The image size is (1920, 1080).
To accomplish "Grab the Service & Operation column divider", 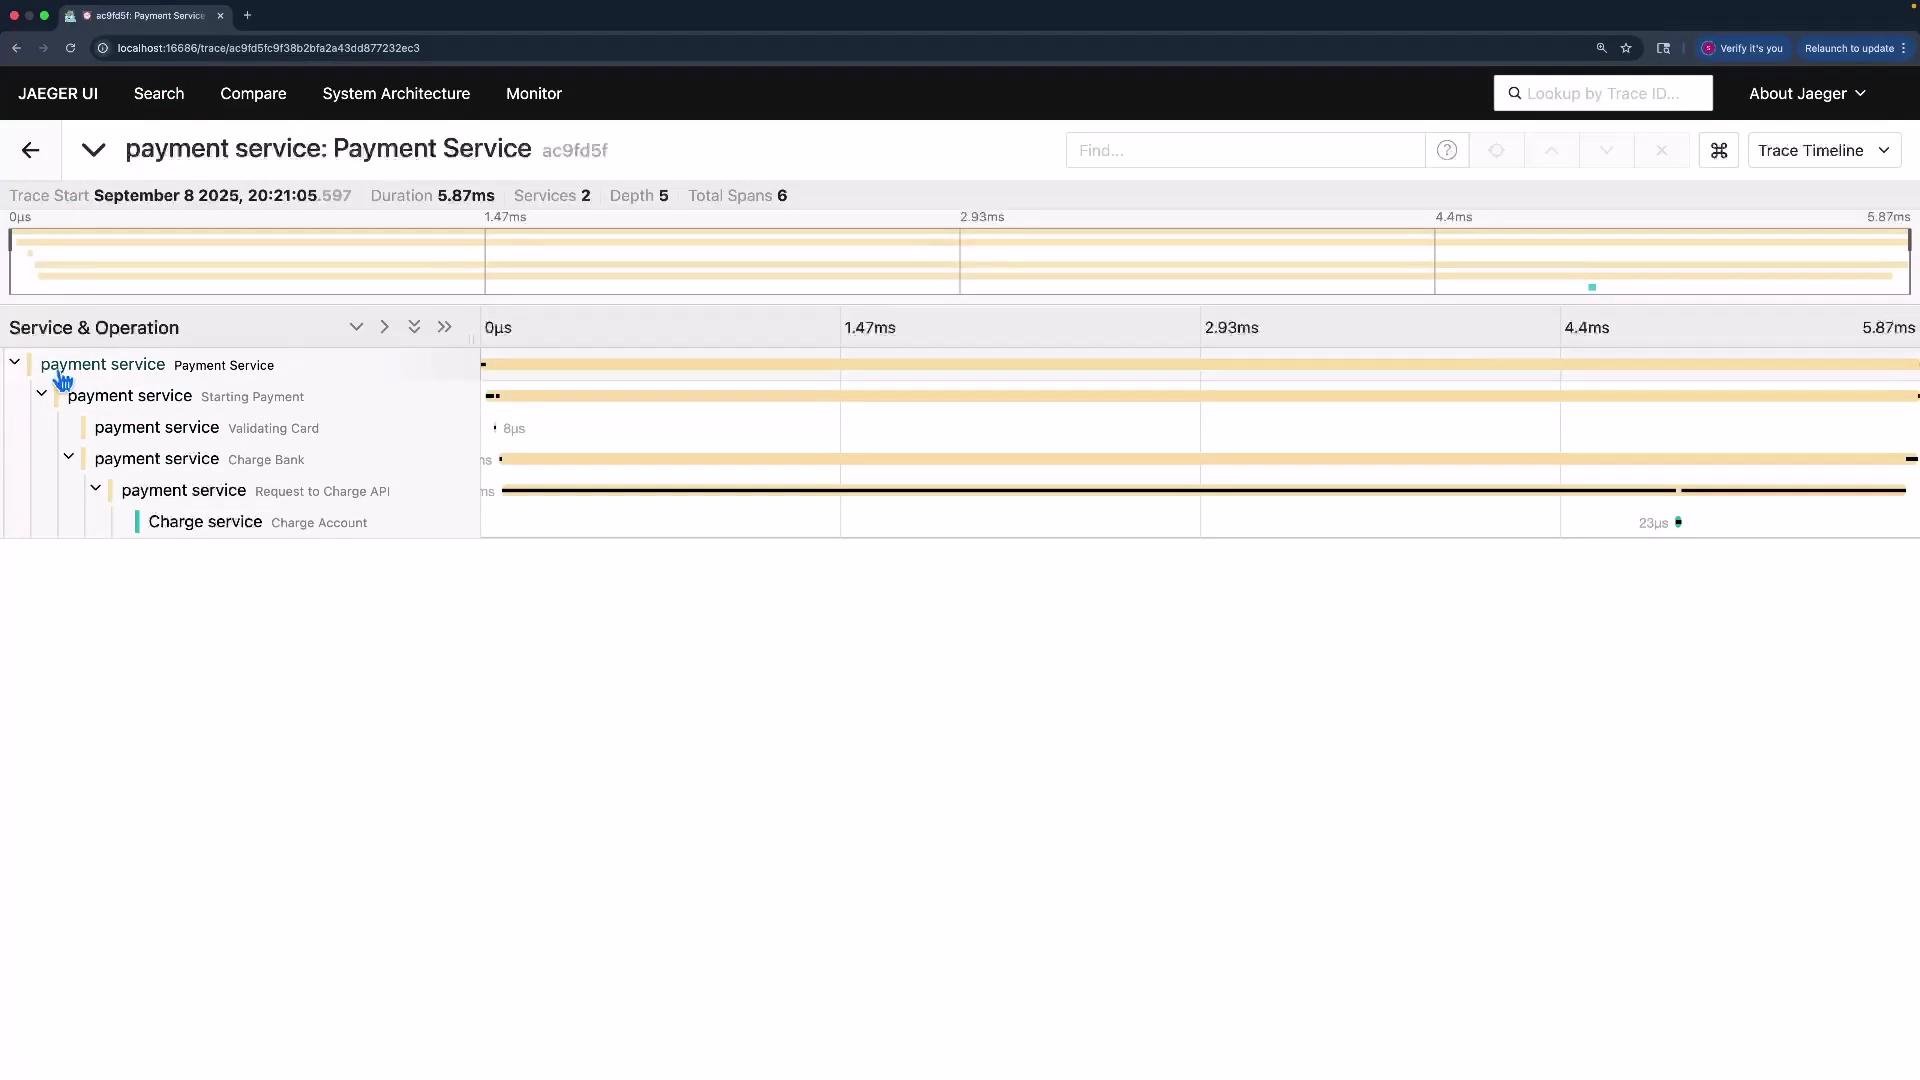I will 471,339.
